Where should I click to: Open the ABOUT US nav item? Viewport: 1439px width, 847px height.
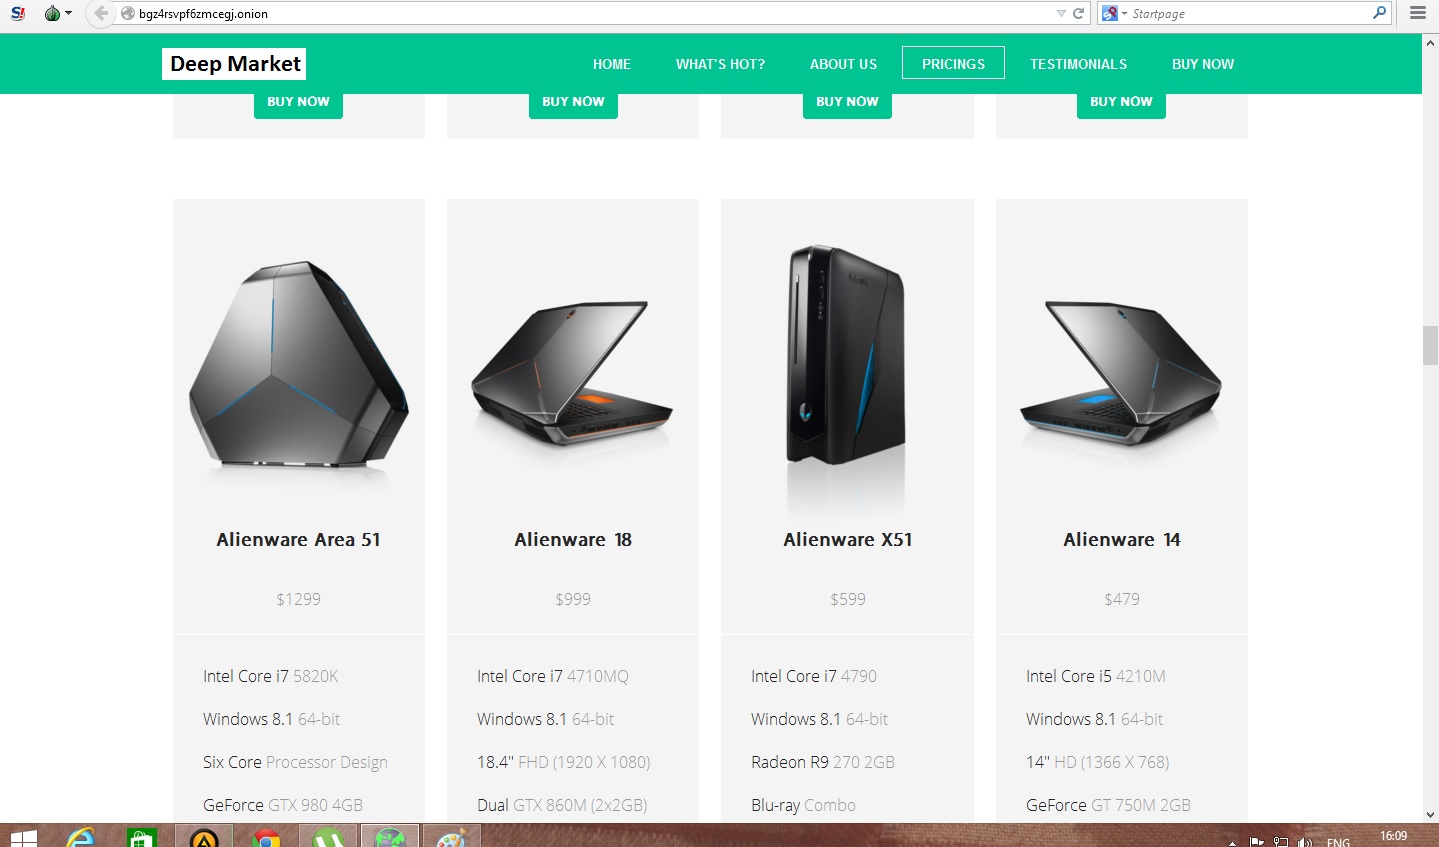click(x=843, y=64)
